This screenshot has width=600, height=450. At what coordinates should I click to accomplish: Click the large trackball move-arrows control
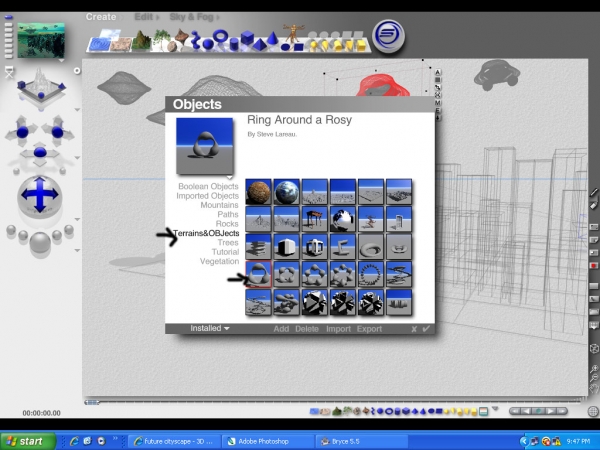[40, 195]
